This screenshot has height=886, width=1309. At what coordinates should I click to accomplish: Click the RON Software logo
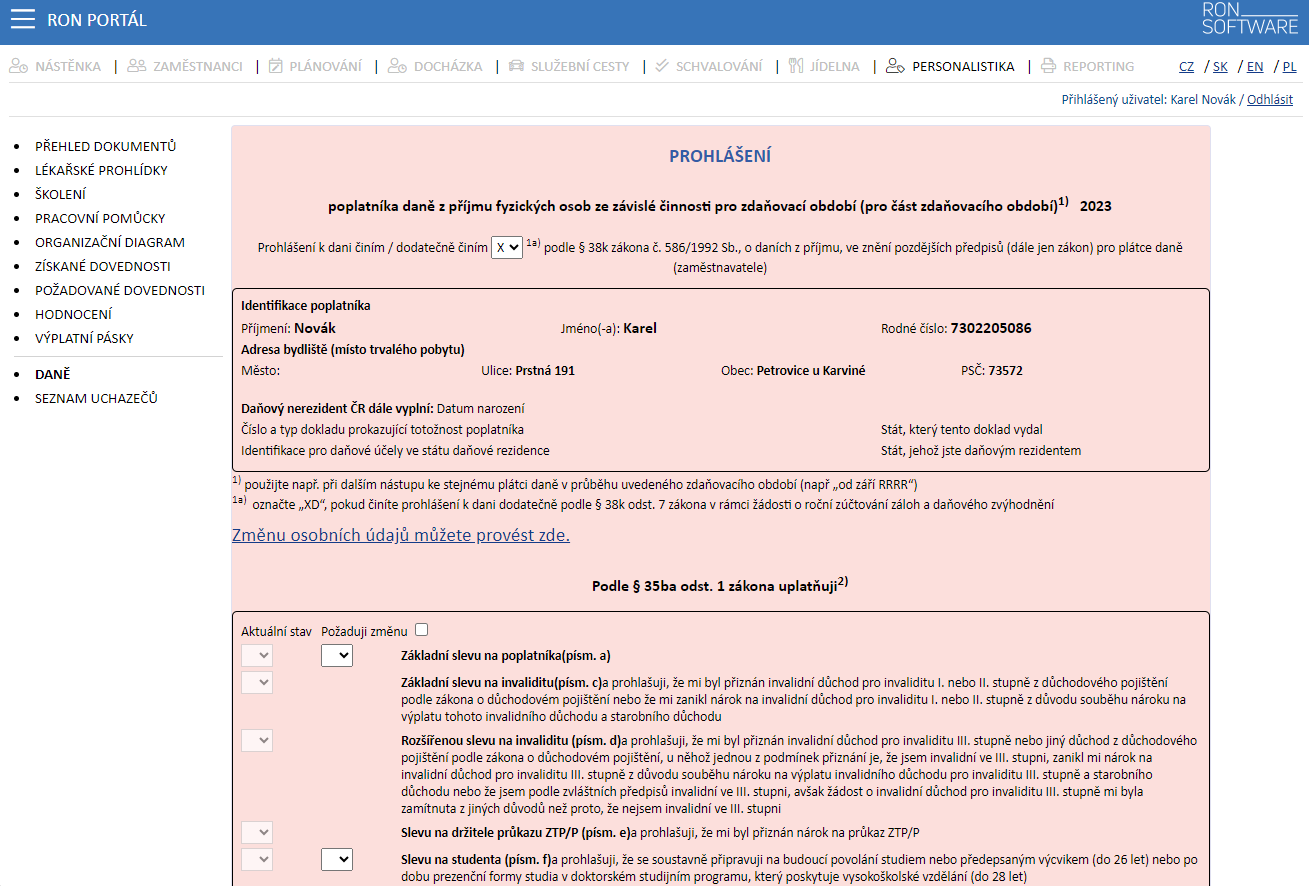(x=1250, y=18)
